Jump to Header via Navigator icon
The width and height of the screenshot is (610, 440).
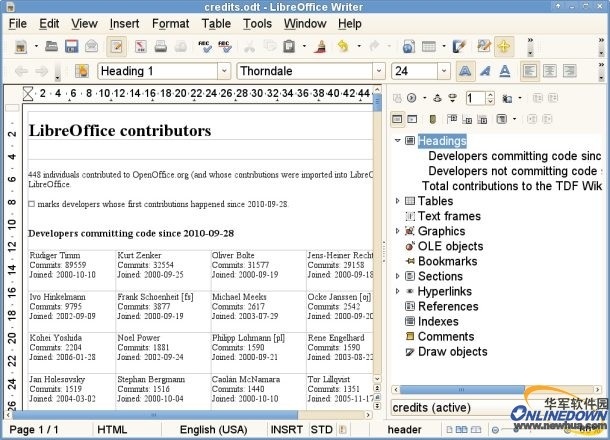pyautogui.click(x=452, y=119)
